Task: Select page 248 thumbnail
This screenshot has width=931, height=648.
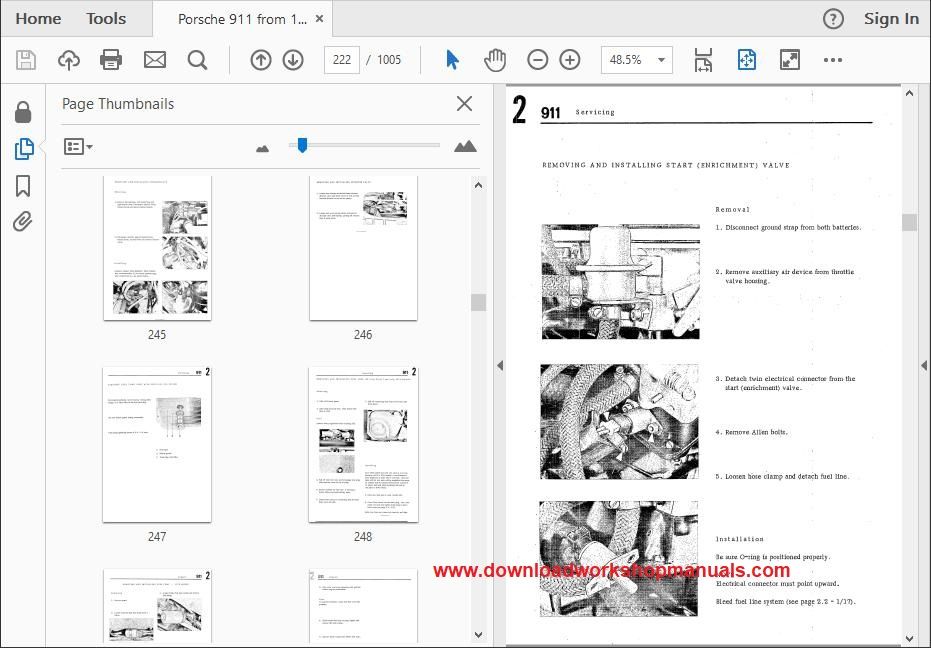Action: [363, 445]
